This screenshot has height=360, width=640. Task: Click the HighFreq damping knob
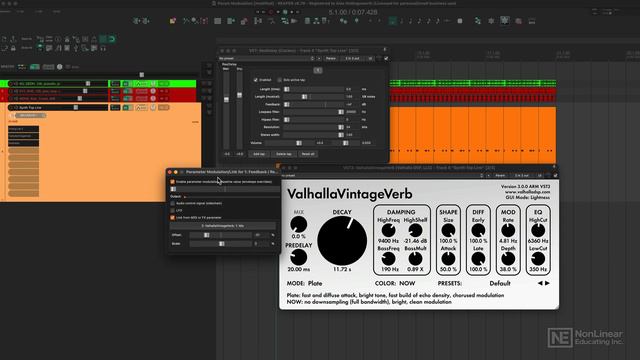(388, 230)
